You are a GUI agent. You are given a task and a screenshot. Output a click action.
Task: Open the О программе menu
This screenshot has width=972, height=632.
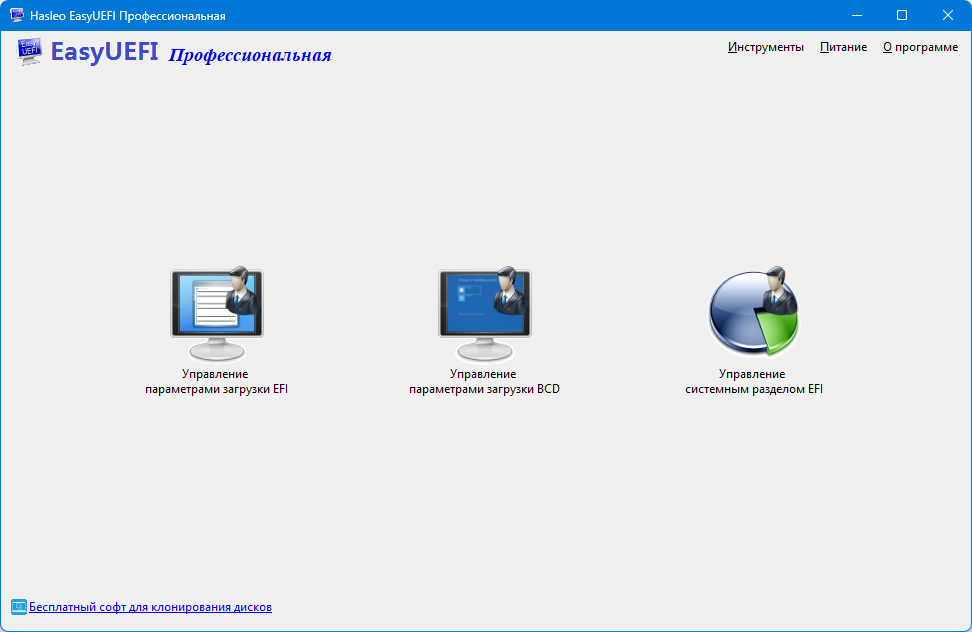click(920, 47)
